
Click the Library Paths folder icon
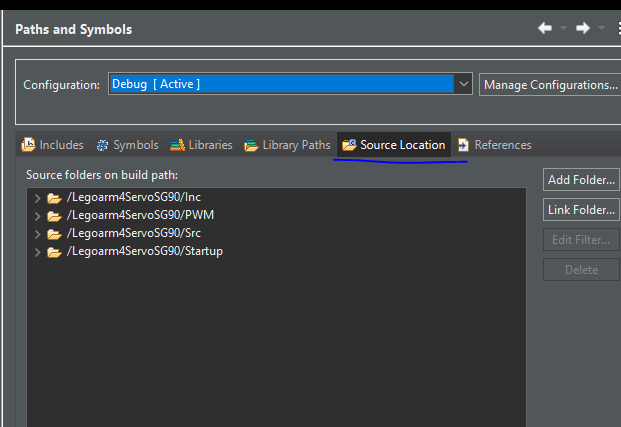251,146
